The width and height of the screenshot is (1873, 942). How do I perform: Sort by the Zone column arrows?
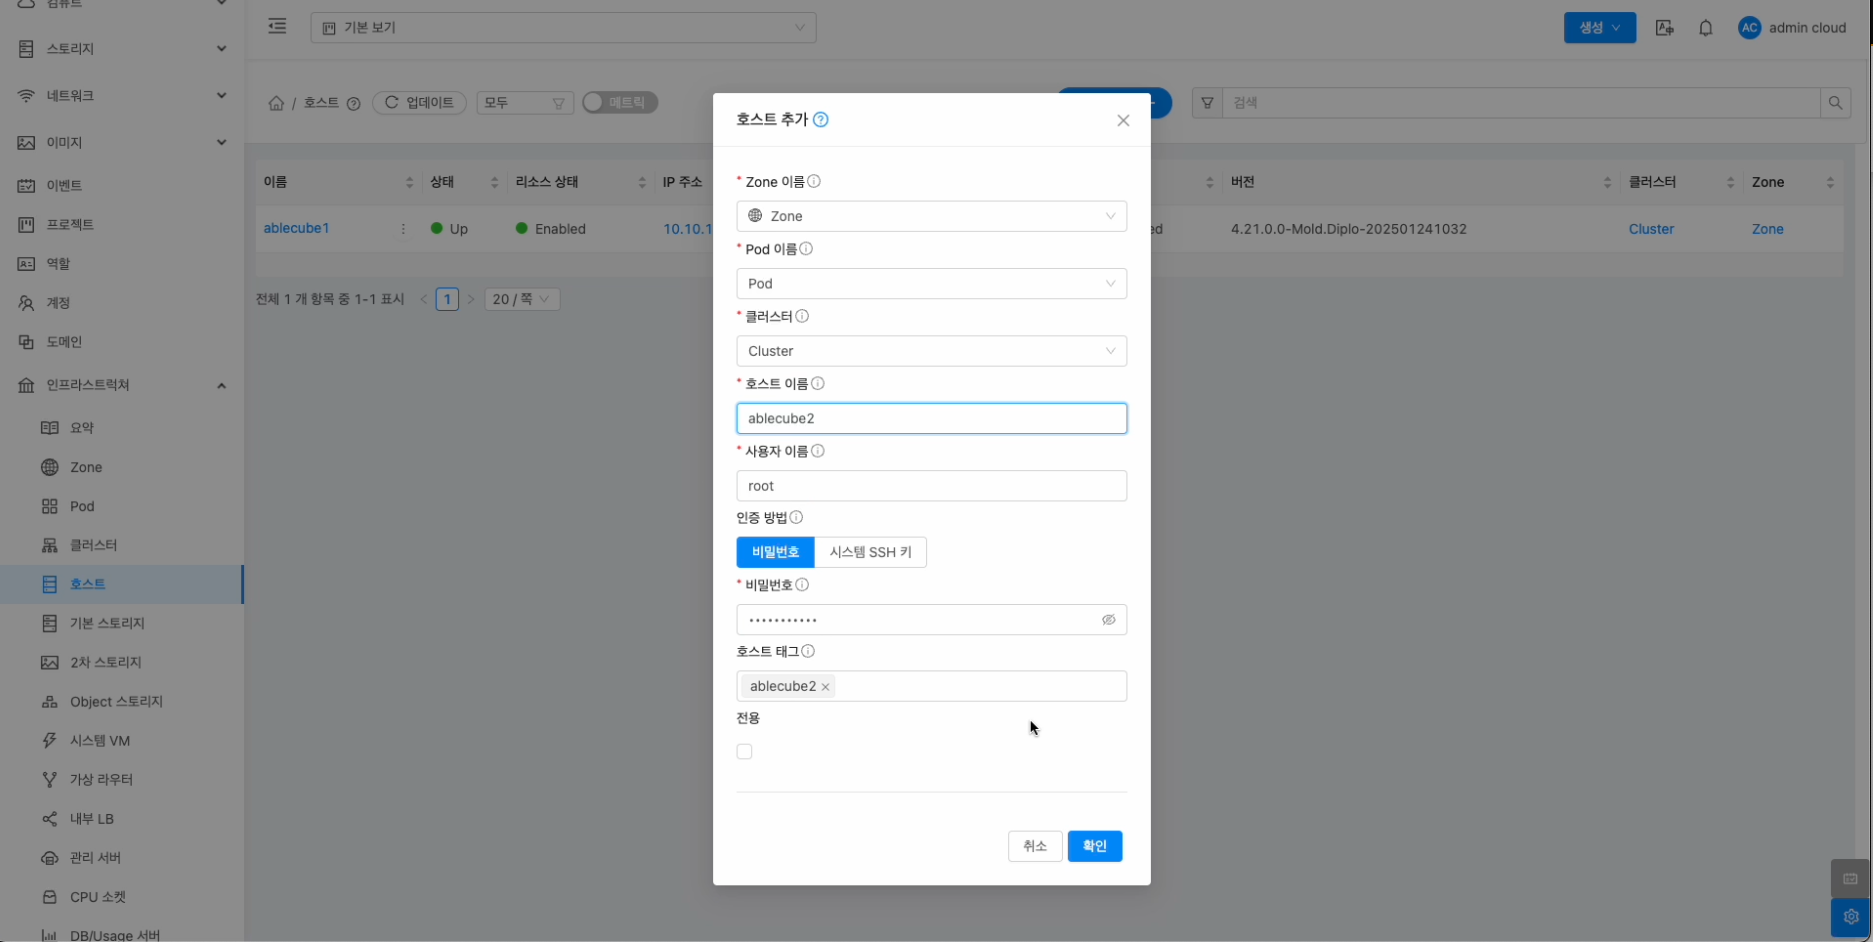(x=1830, y=182)
